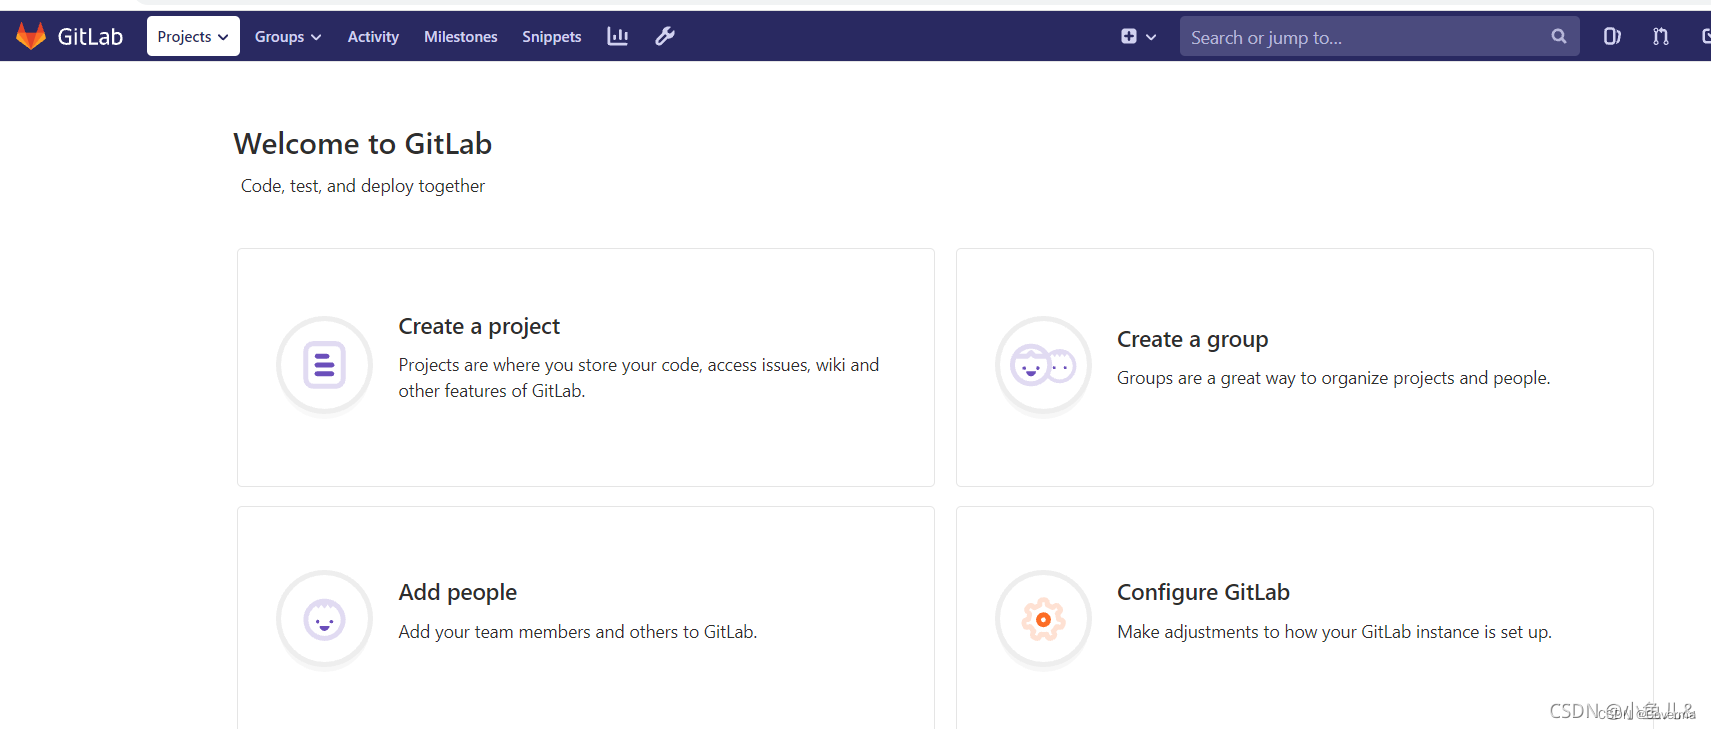
Task: Click the text "Code, test, and deploy together"
Action: (x=363, y=186)
